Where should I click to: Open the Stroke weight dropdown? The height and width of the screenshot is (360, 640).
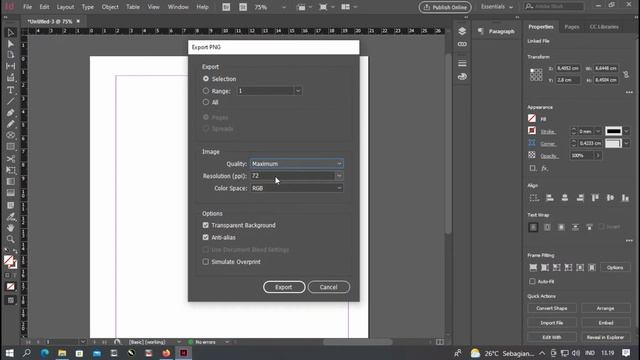tap(598, 131)
